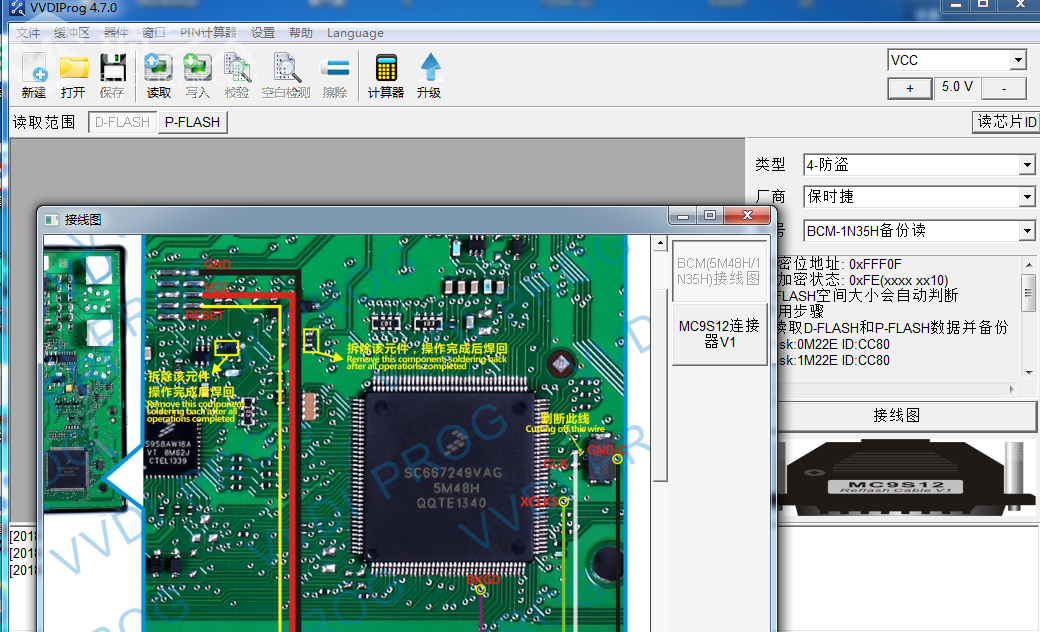Increase voltage with the plus button
This screenshot has width=1040, height=632.
[910, 88]
